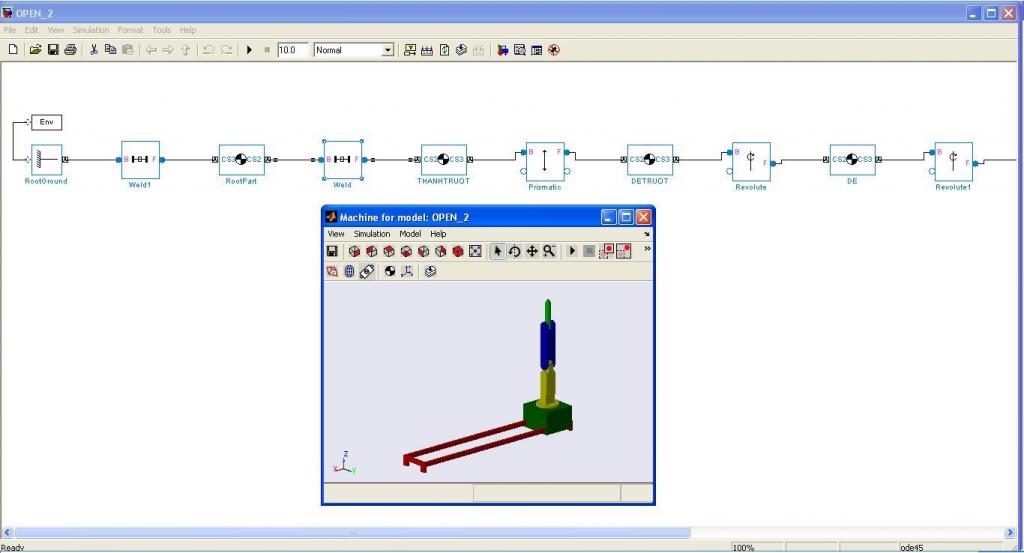Select the solid red isometric view cube
The height and width of the screenshot is (553, 1024).
[x=458, y=251]
